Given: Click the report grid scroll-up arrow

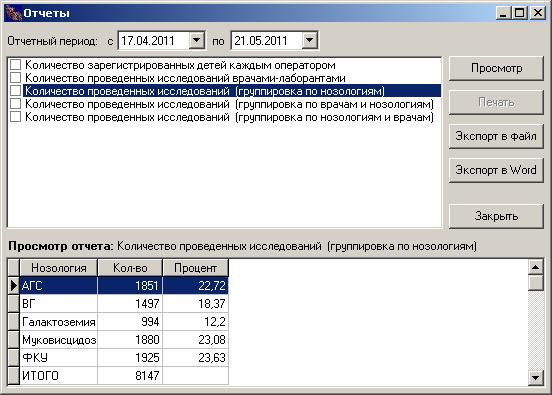Looking at the screenshot, I should click(x=535, y=267).
